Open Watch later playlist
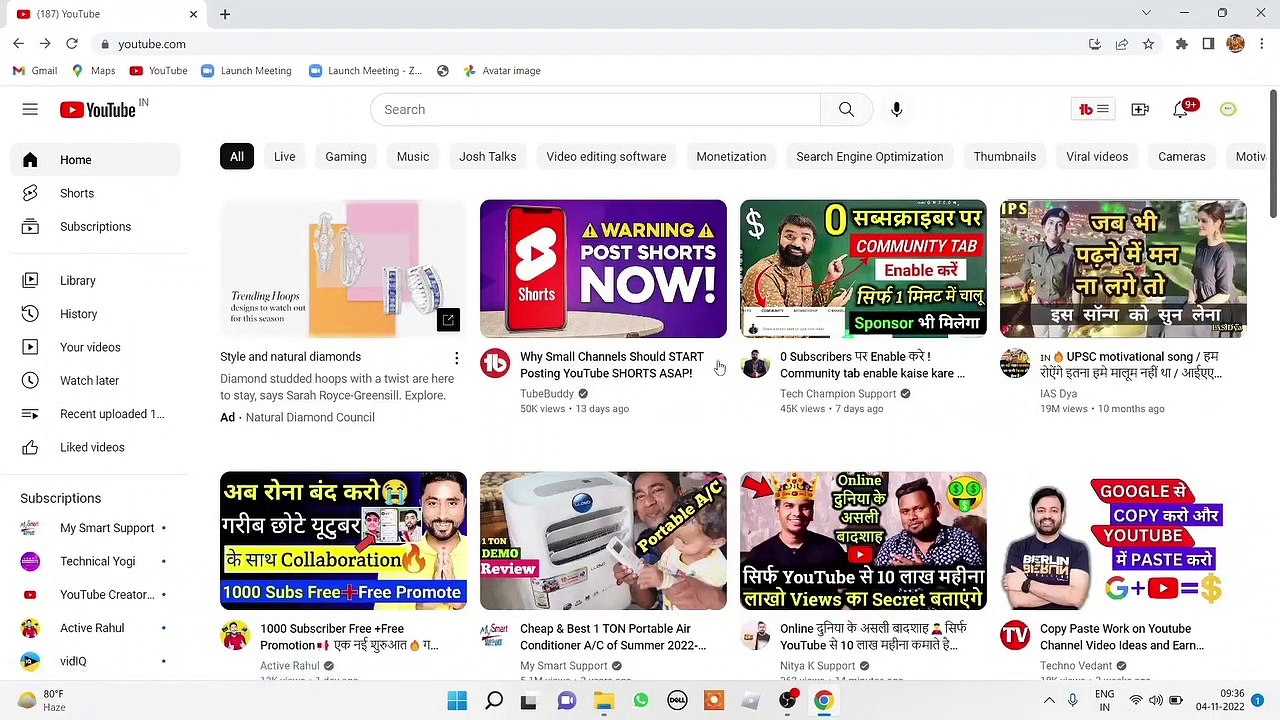This screenshot has width=1280, height=720. coord(95,381)
